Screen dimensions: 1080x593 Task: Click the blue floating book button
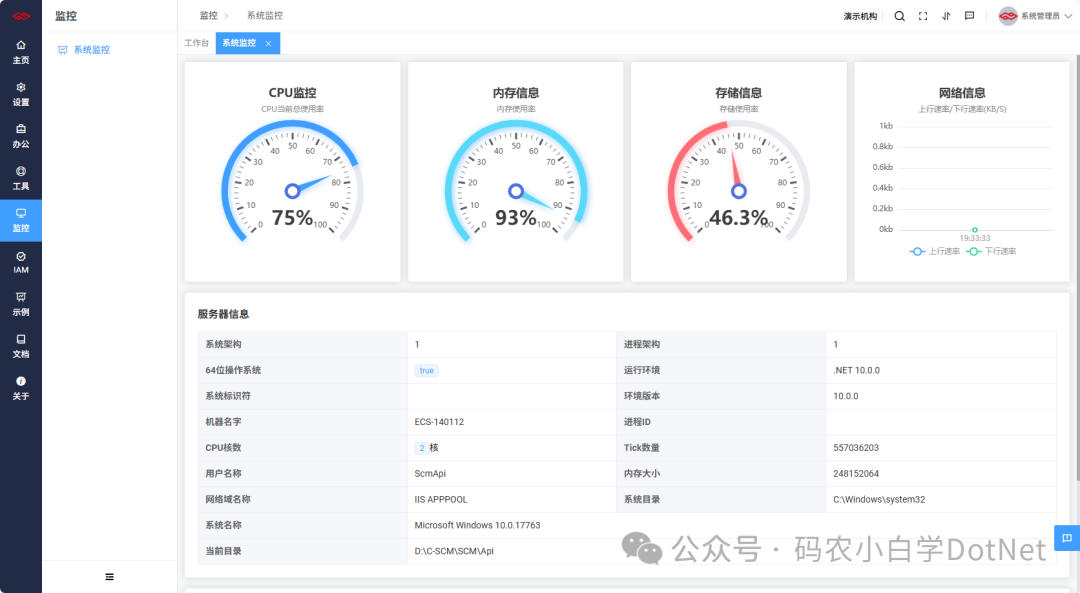click(x=1067, y=538)
